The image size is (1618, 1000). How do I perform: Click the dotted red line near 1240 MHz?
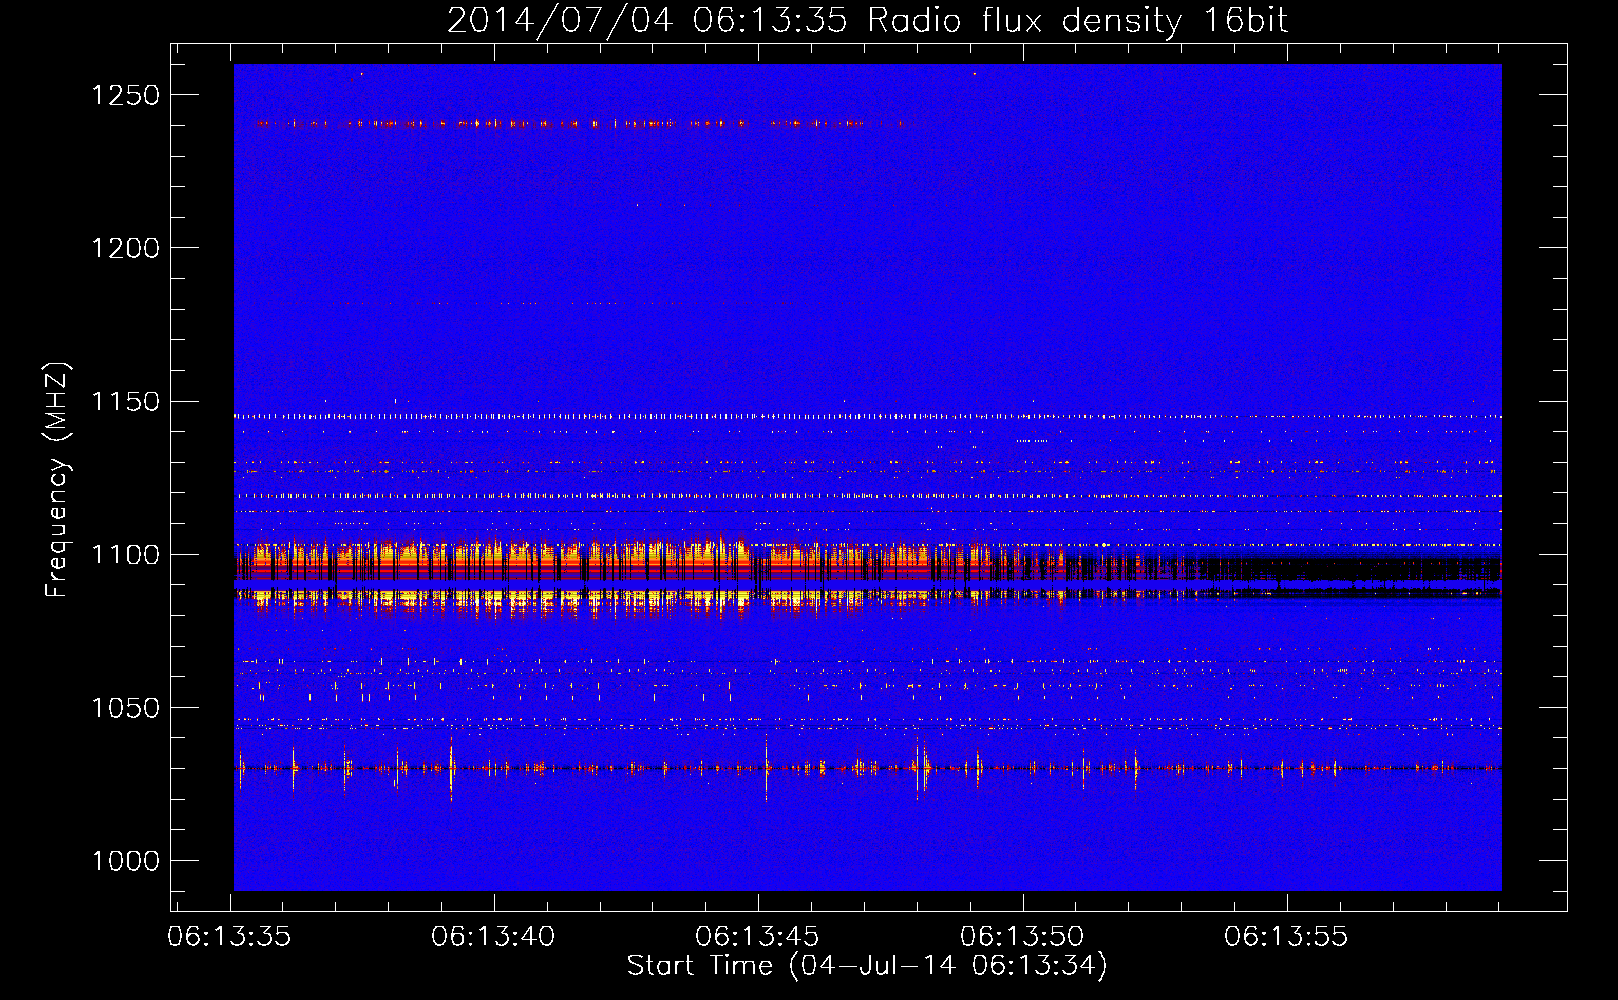click(x=580, y=124)
